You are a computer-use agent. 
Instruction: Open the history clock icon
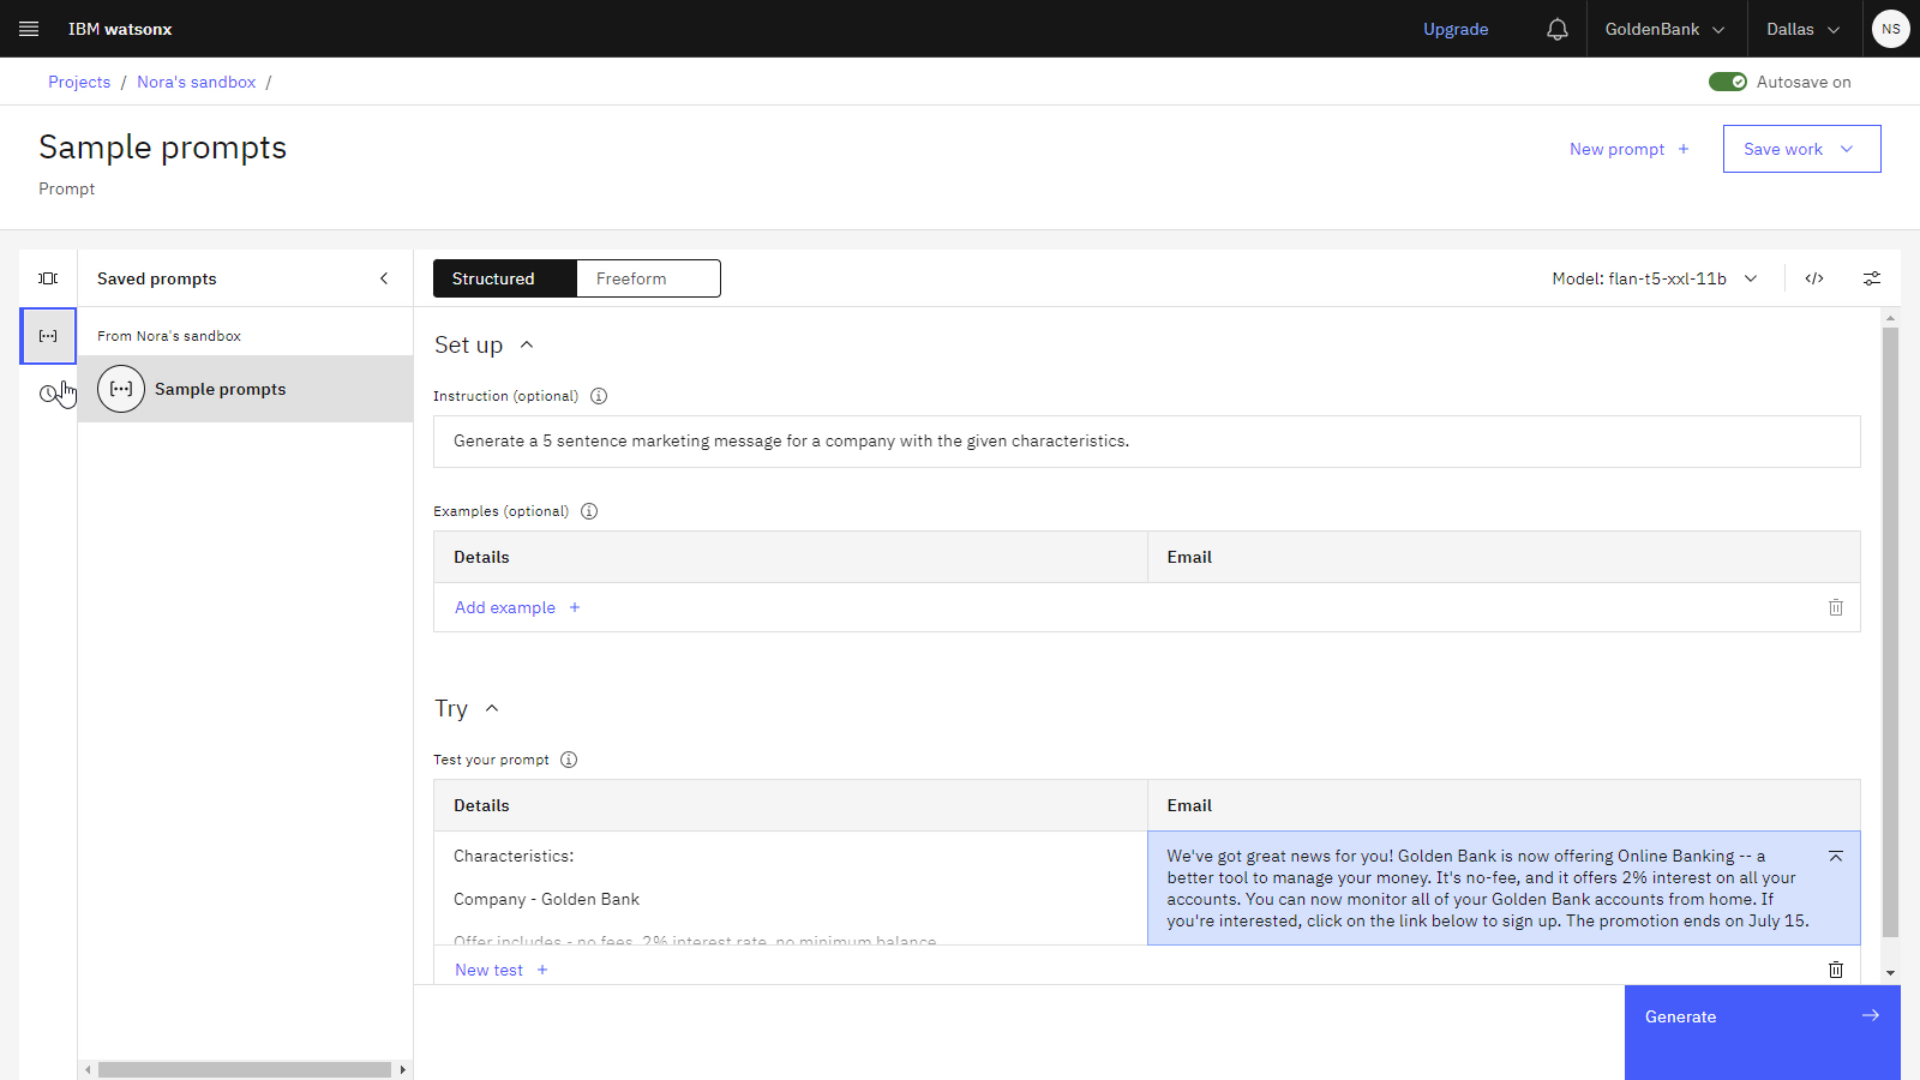48,394
